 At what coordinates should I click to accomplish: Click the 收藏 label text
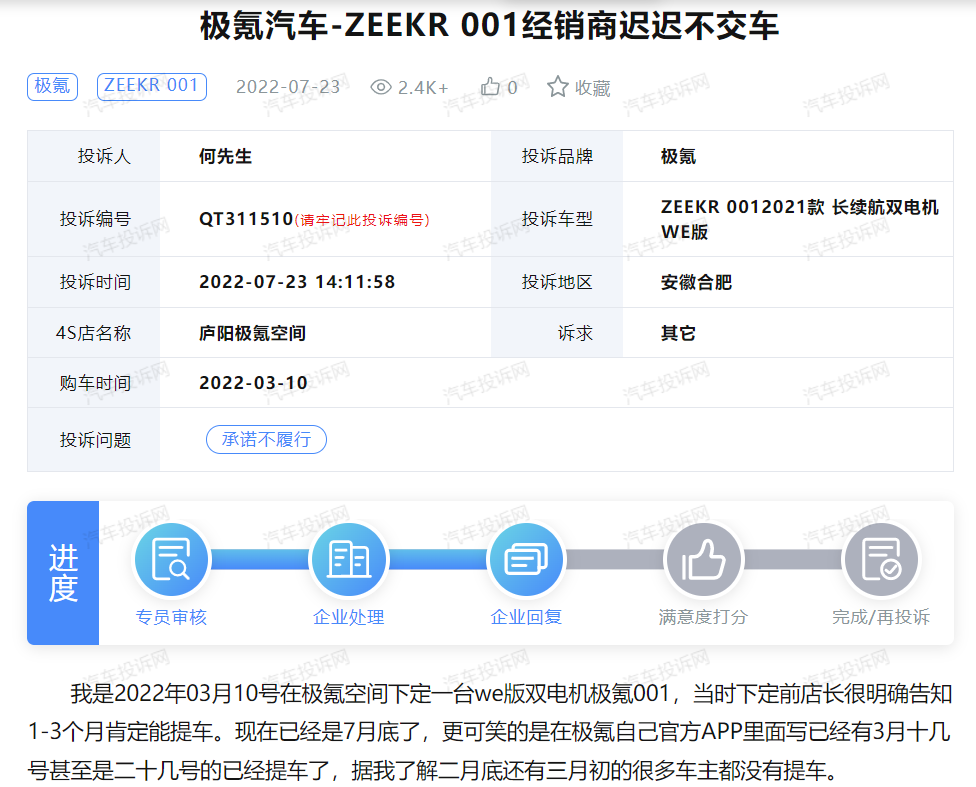tap(592, 88)
